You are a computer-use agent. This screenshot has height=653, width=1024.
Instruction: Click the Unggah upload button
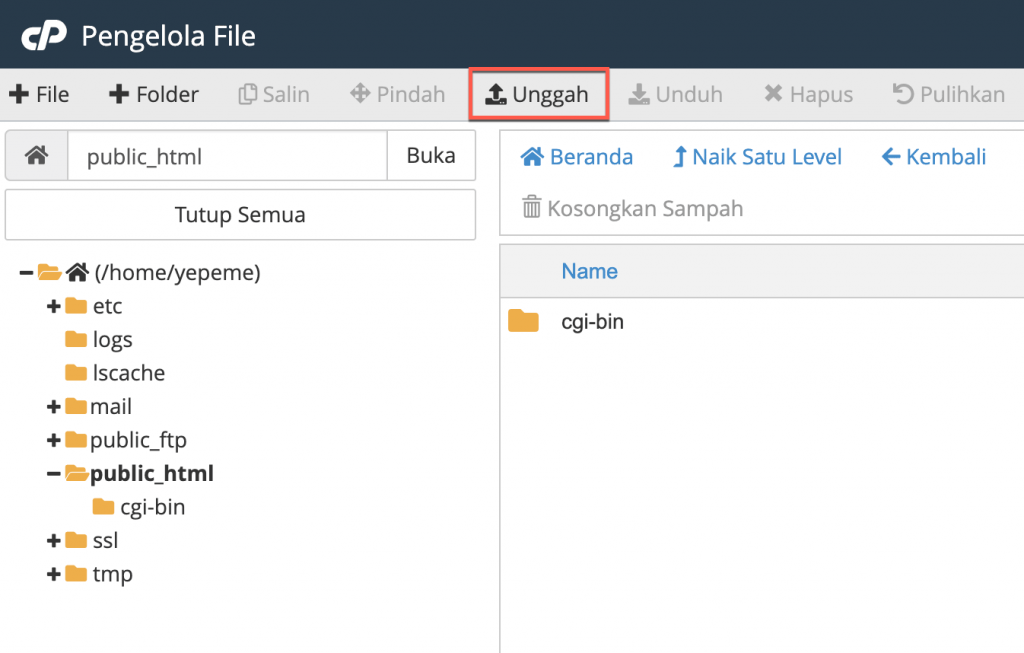538,95
